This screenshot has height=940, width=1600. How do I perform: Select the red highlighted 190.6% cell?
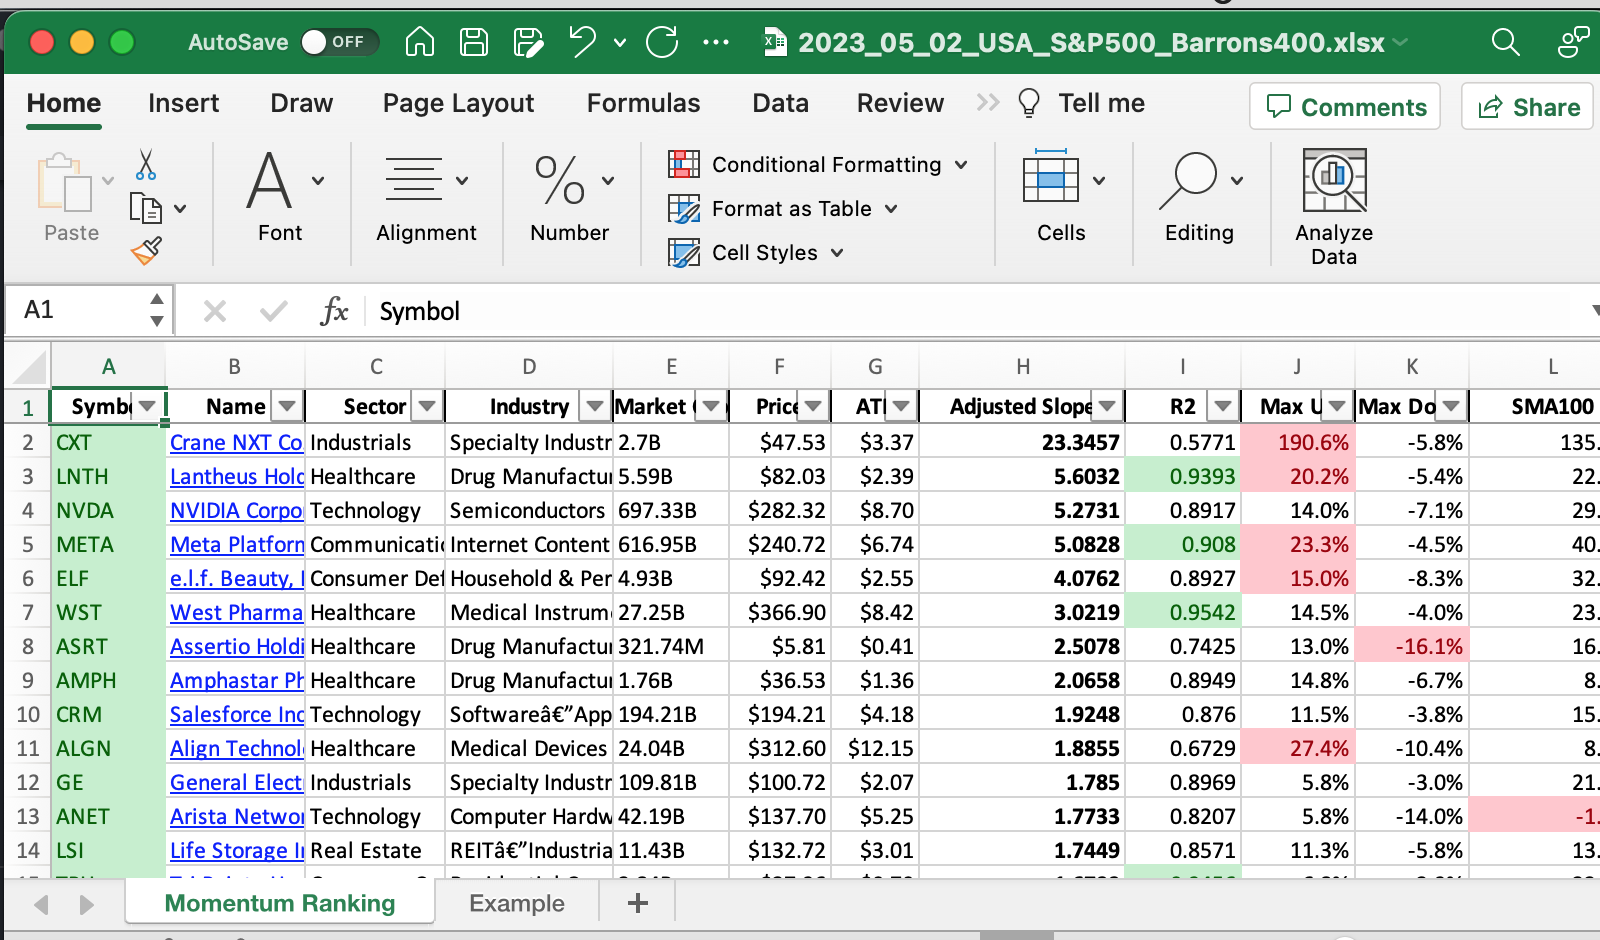(x=1298, y=442)
